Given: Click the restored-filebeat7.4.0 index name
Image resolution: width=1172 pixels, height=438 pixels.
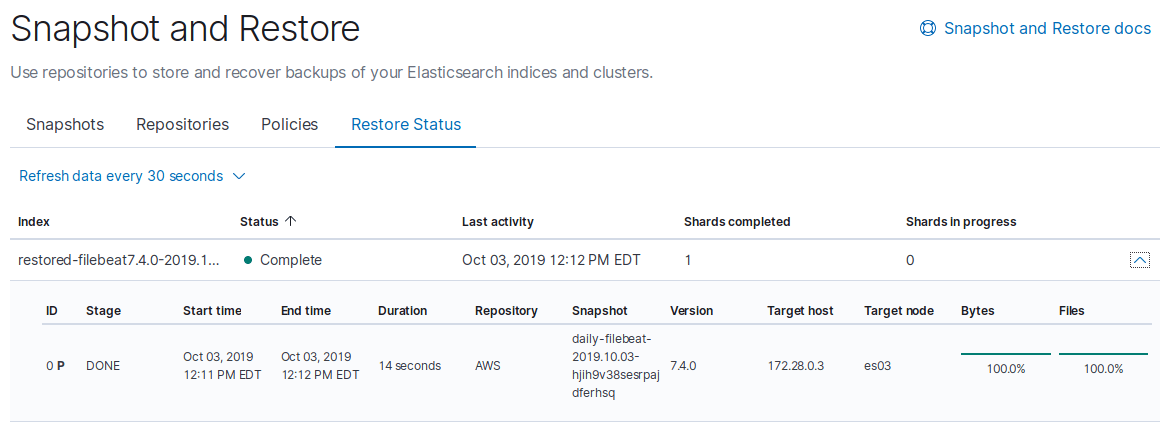Looking at the screenshot, I should click(x=120, y=261).
